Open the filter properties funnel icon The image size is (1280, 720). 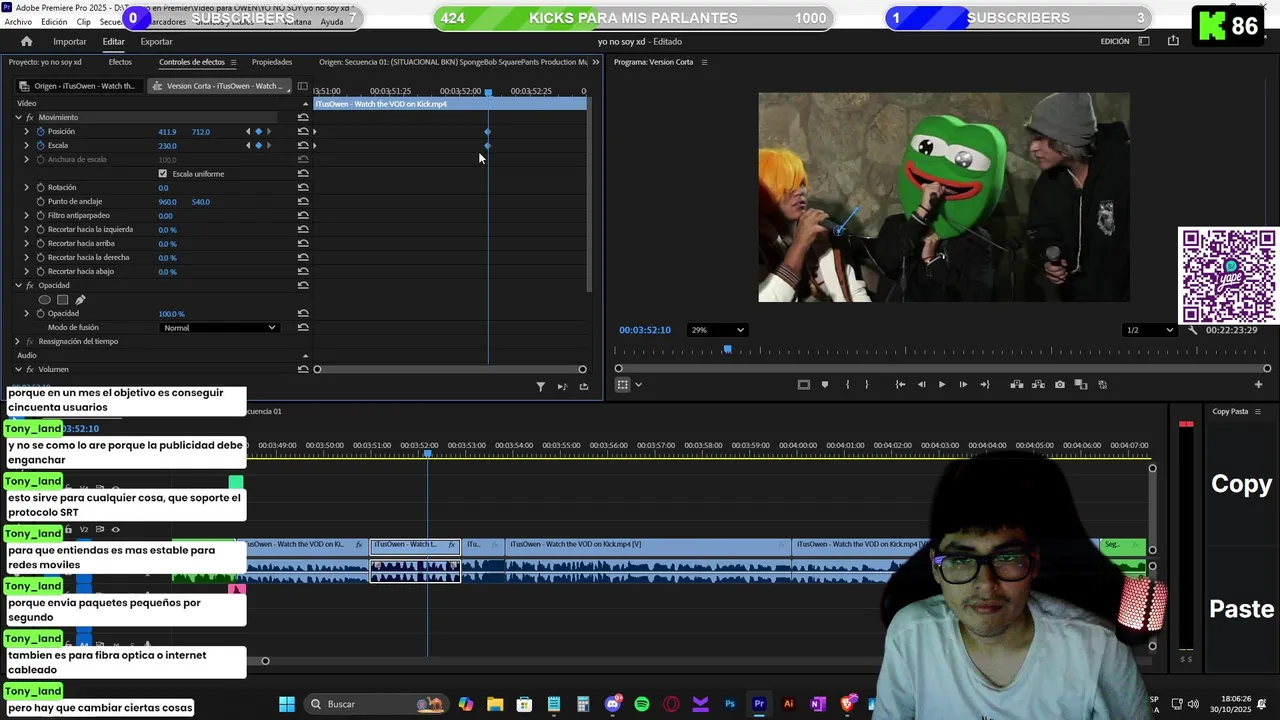tap(540, 386)
